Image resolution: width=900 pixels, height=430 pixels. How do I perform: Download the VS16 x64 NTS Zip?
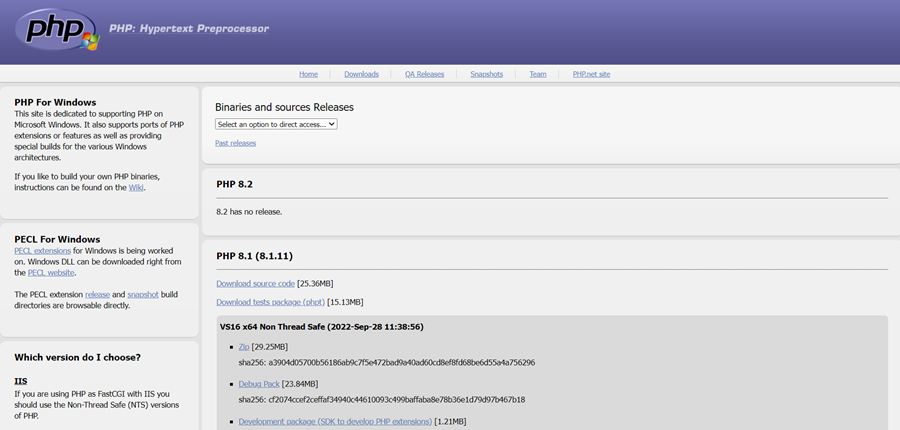pyautogui.click(x=244, y=346)
